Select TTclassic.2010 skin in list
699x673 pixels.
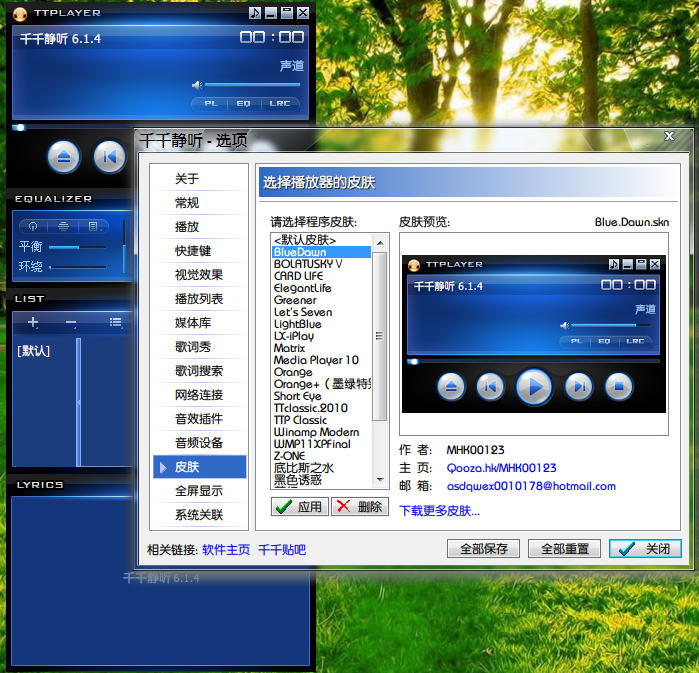[321, 408]
